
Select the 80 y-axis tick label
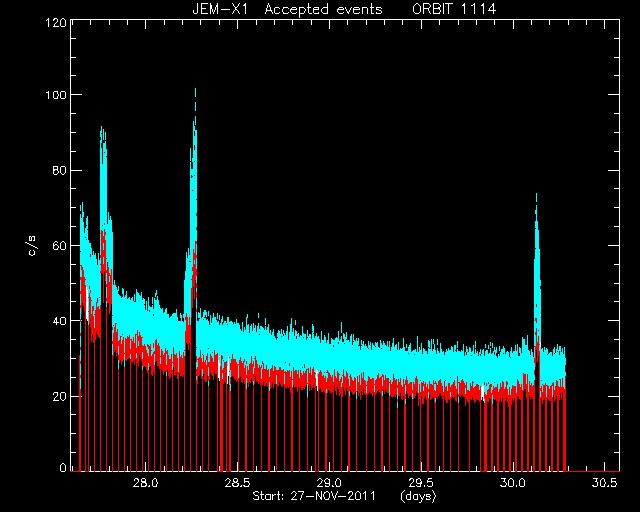(x=60, y=170)
